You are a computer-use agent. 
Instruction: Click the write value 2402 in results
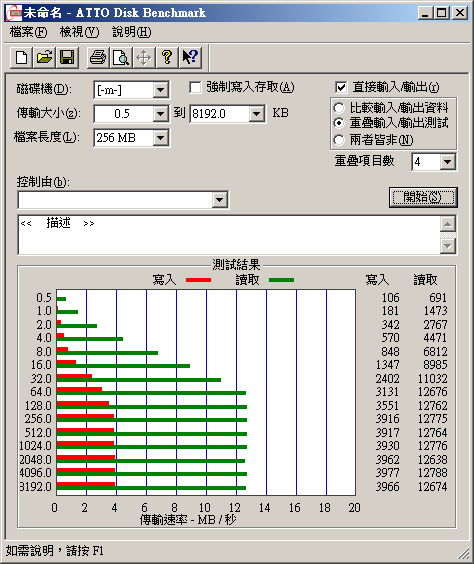[x=388, y=379]
